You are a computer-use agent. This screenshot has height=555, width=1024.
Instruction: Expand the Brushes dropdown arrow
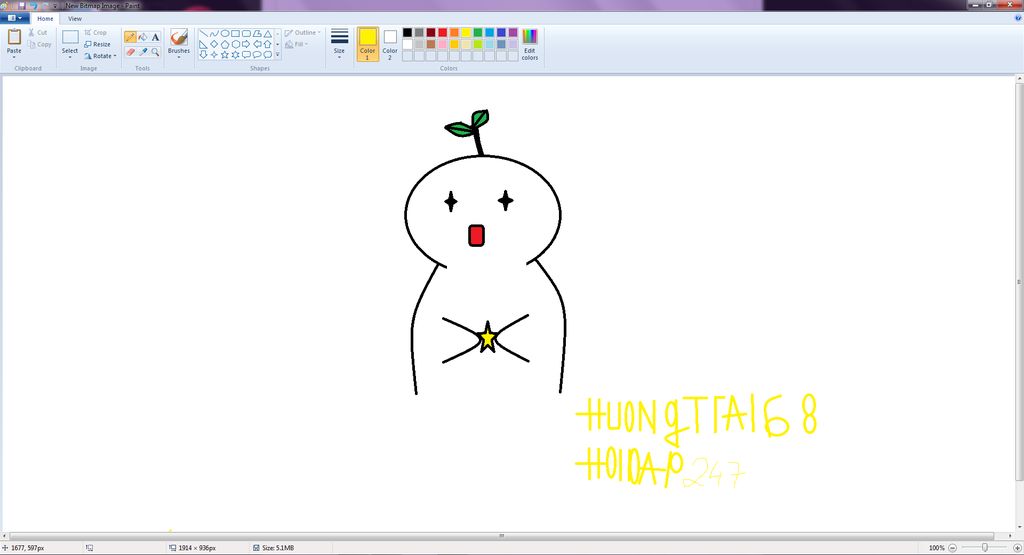point(179,56)
